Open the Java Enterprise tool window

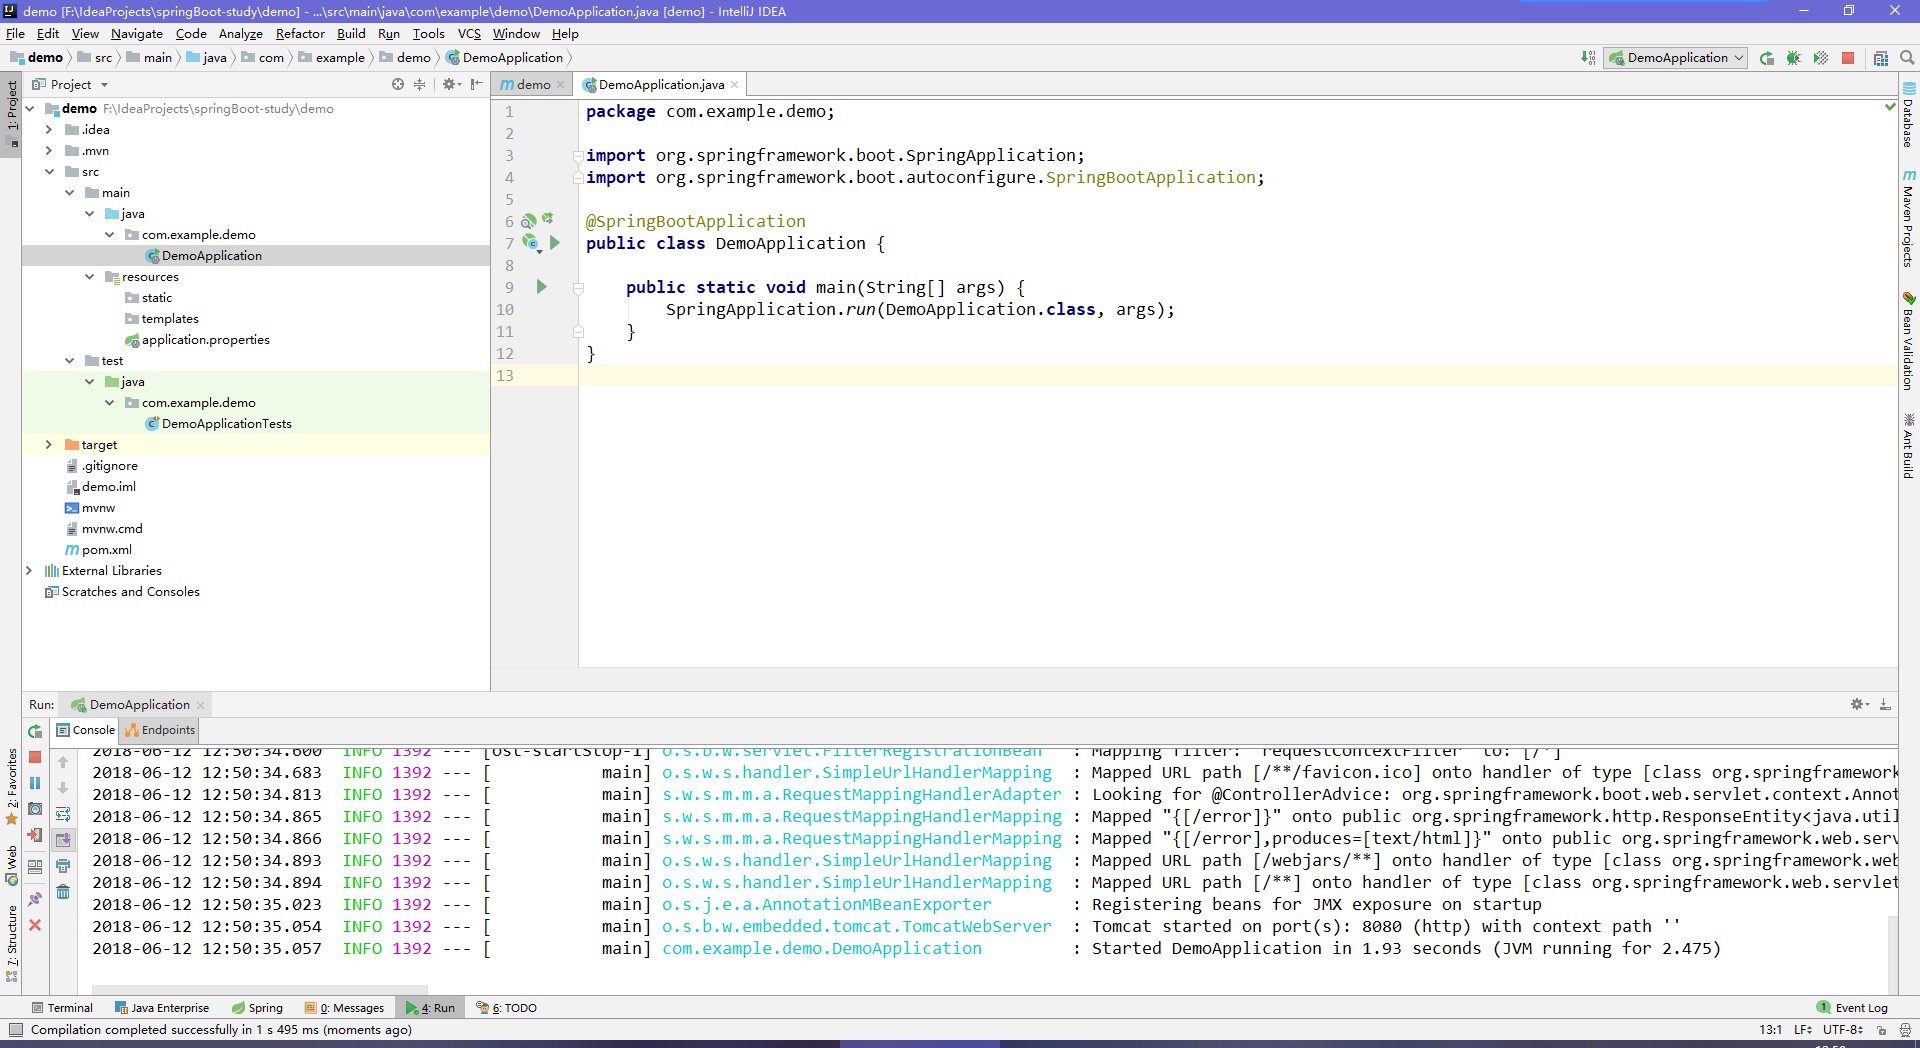pyautogui.click(x=161, y=1008)
